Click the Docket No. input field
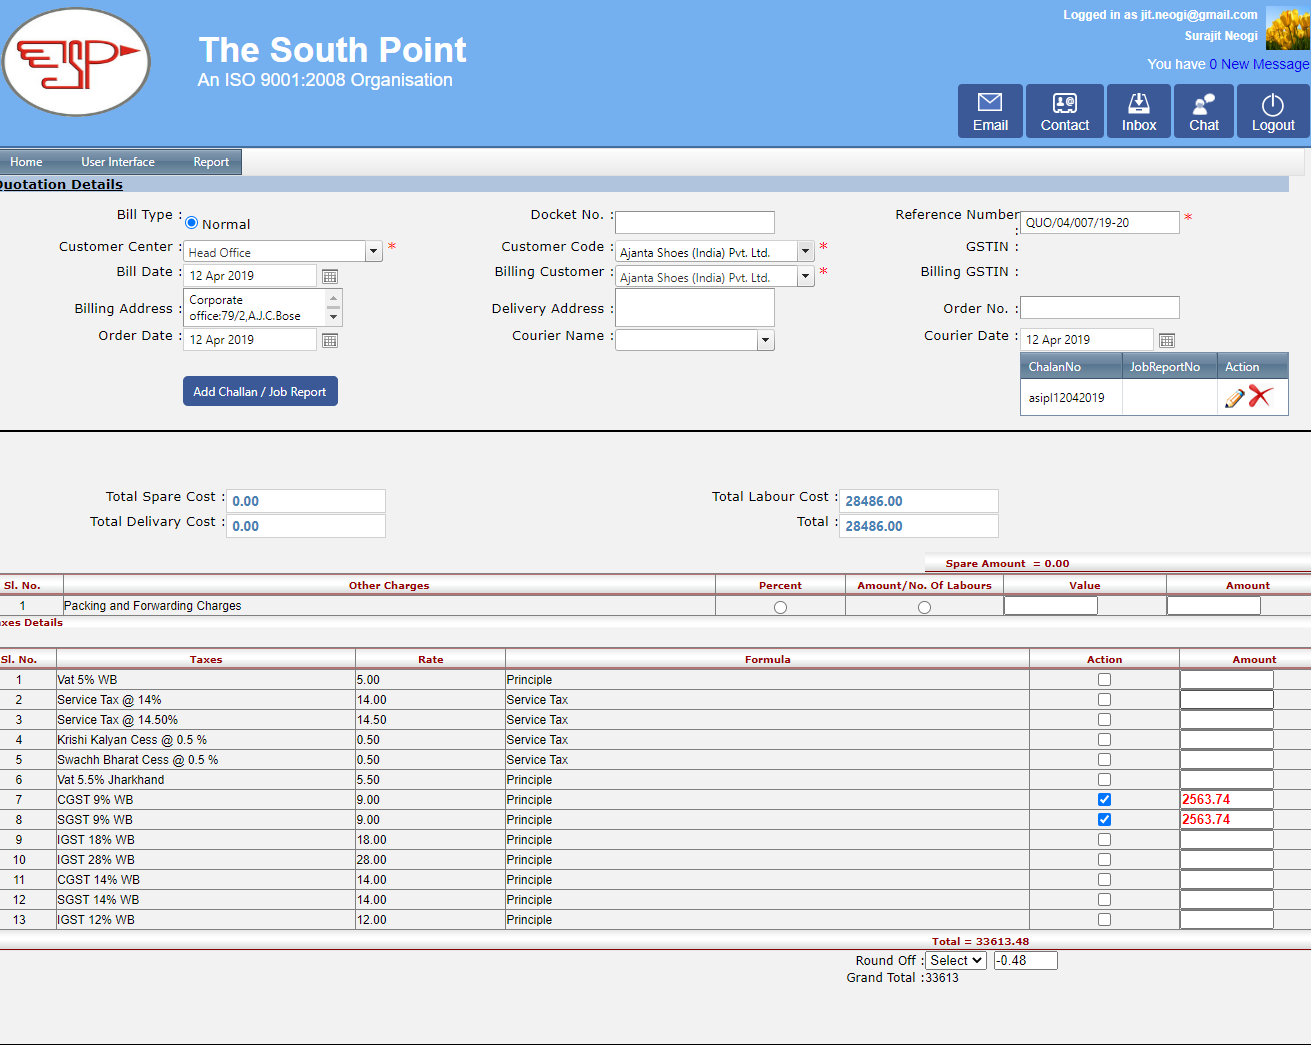Image resolution: width=1311 pixels, height=1045 pixels. point(695,222)
